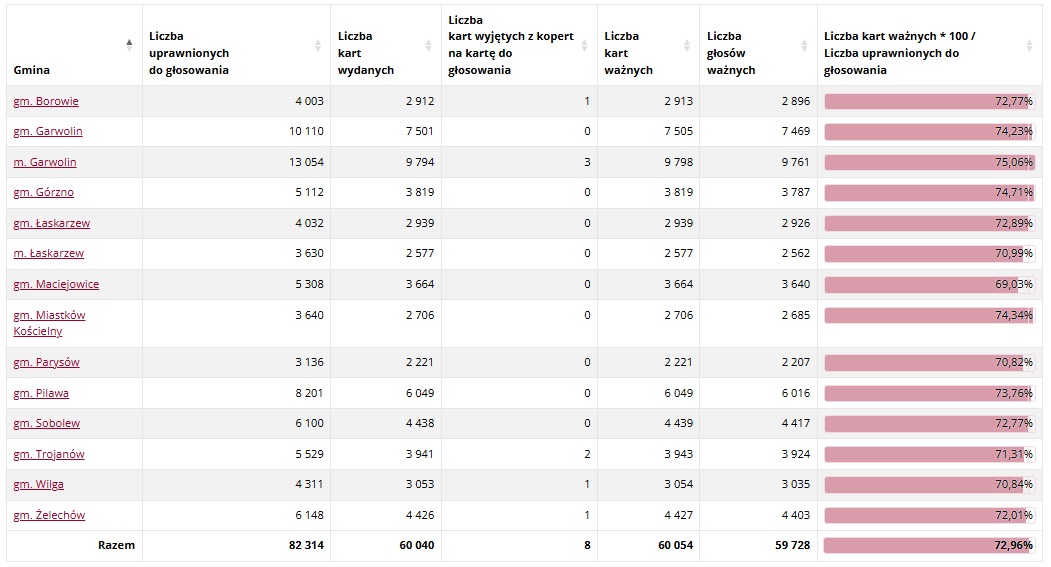The width and height of the screenshot is (1051, 567).
Task: Click the 72,96% turnout bar in Razem row
Action: (928, 546)
